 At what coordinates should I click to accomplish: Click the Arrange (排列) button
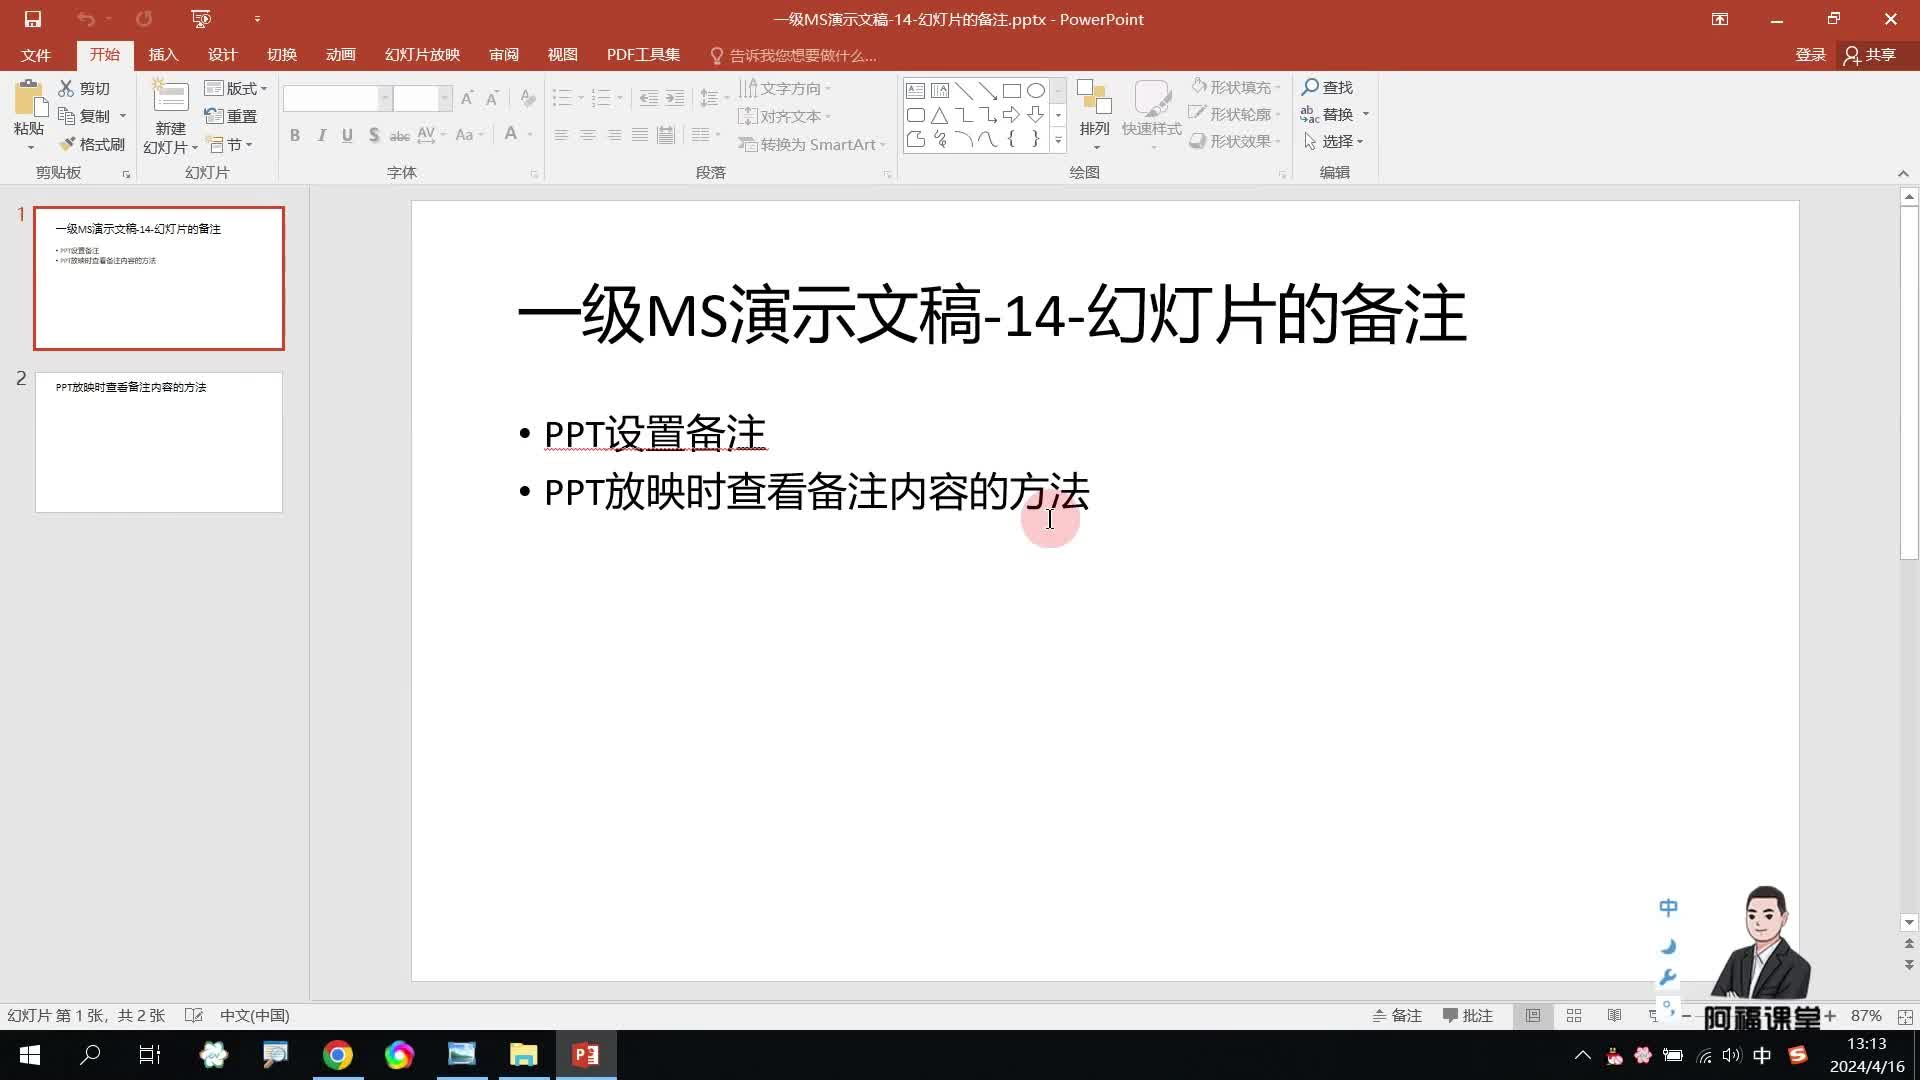(1095, 114)
